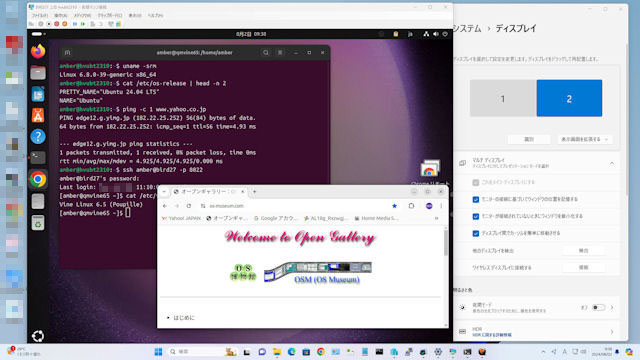Toggle the night light switch
This screenshot has height=360, width=640.
point(598,307)
